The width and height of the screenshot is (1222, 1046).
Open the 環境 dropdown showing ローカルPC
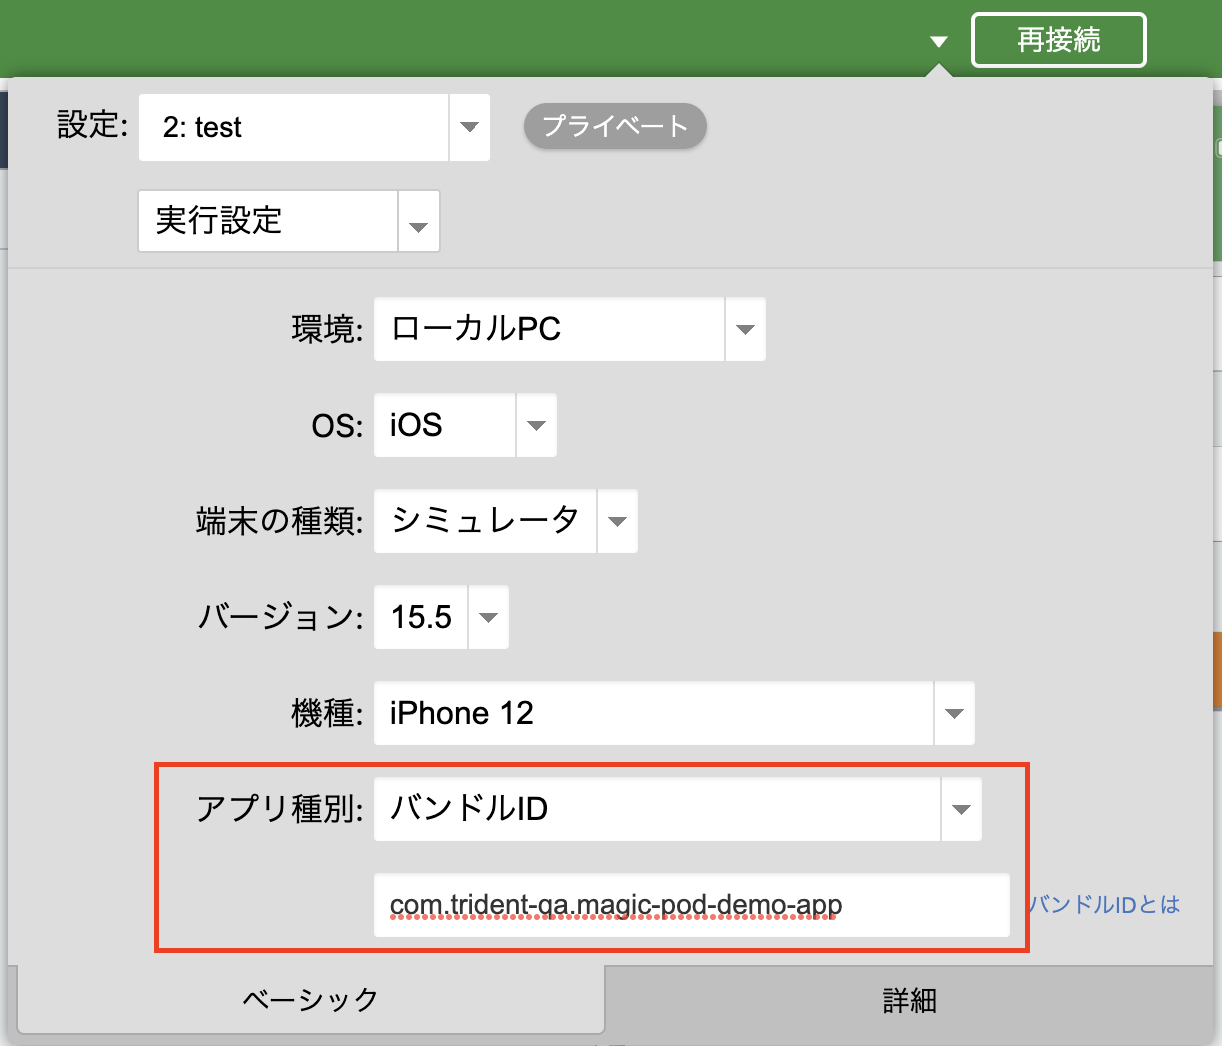coord(570,329)
